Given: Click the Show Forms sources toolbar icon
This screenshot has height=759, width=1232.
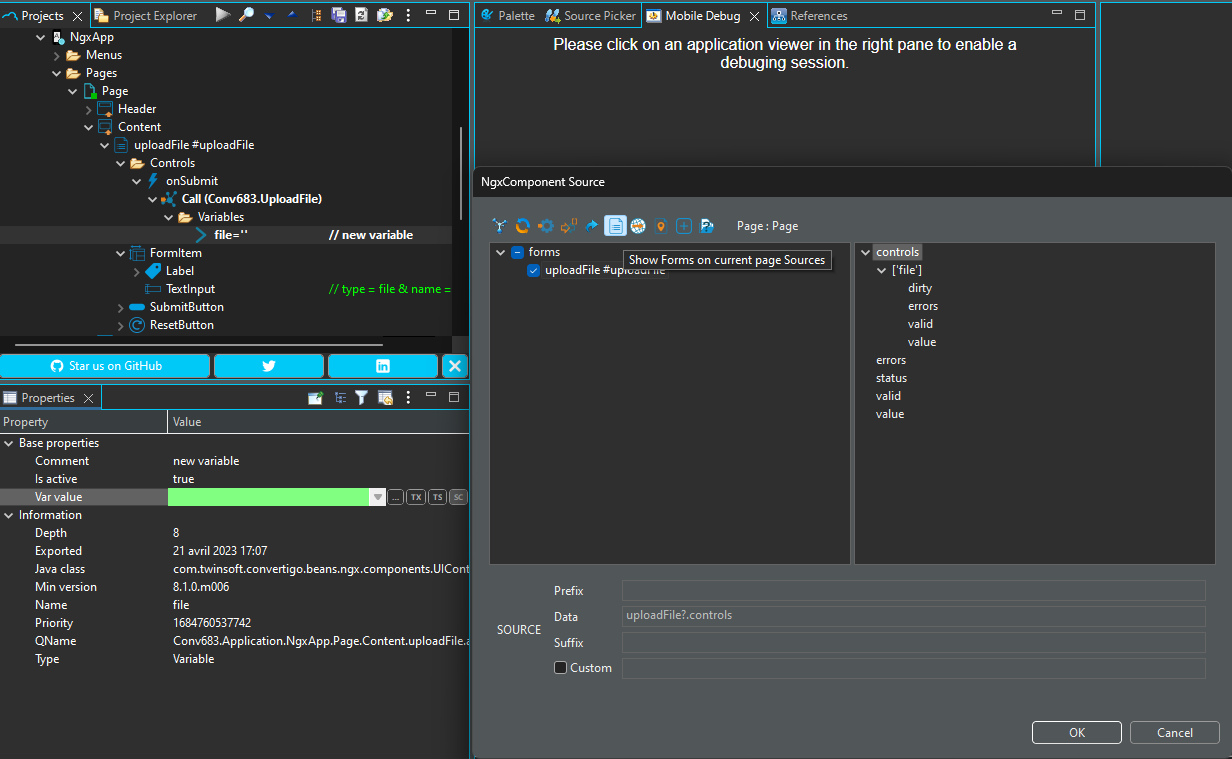Looking at the screenshot, I should tap(615, 226).
